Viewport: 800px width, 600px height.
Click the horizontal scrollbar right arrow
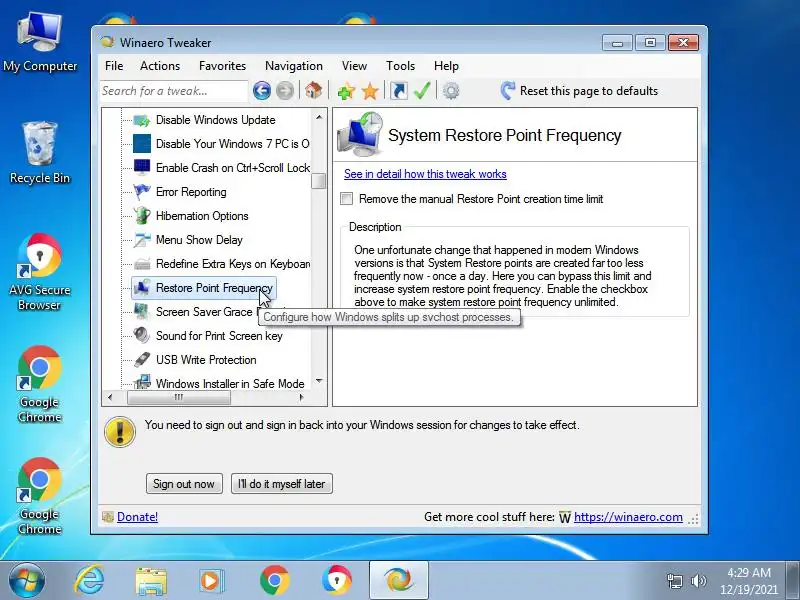(x=302, y=397)
